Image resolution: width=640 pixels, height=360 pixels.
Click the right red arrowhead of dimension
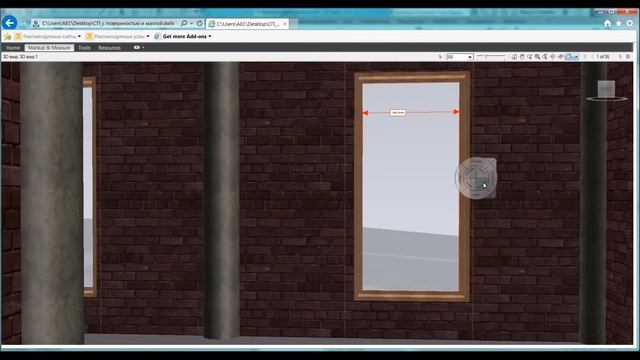[x=456, y=111]
